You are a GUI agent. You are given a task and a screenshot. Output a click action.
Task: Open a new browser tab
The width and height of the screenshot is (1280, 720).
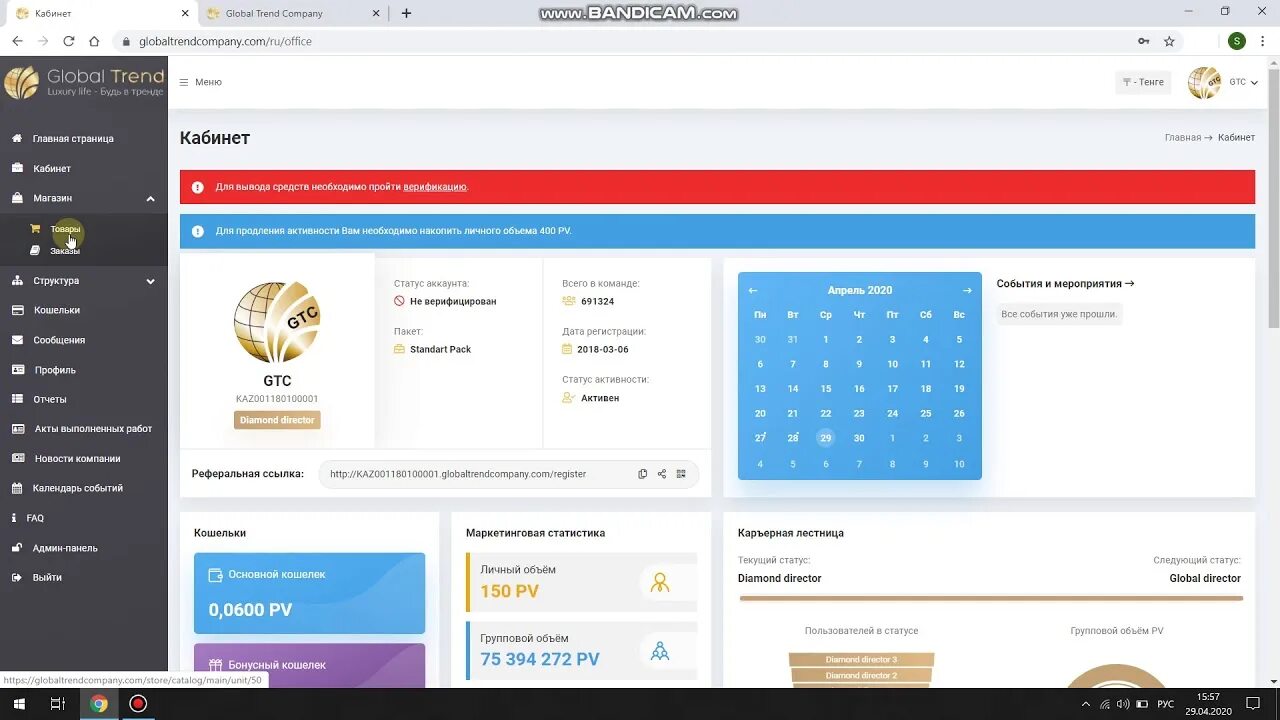pos(406,13)
